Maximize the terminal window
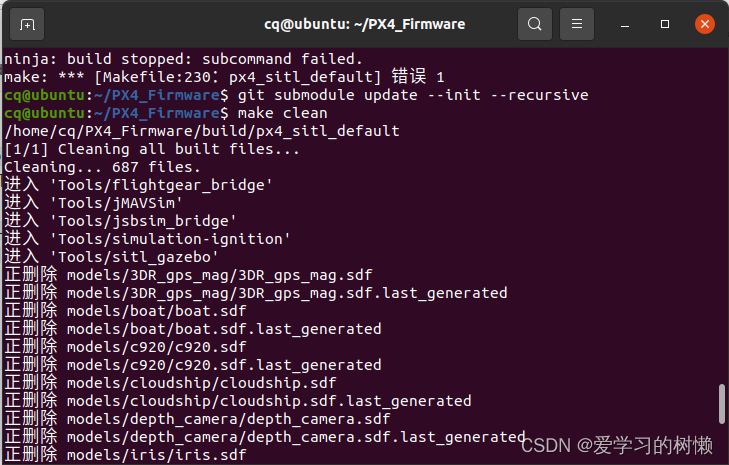The width and height of the screenshot is (729, 465). click(x=665, y=23)
